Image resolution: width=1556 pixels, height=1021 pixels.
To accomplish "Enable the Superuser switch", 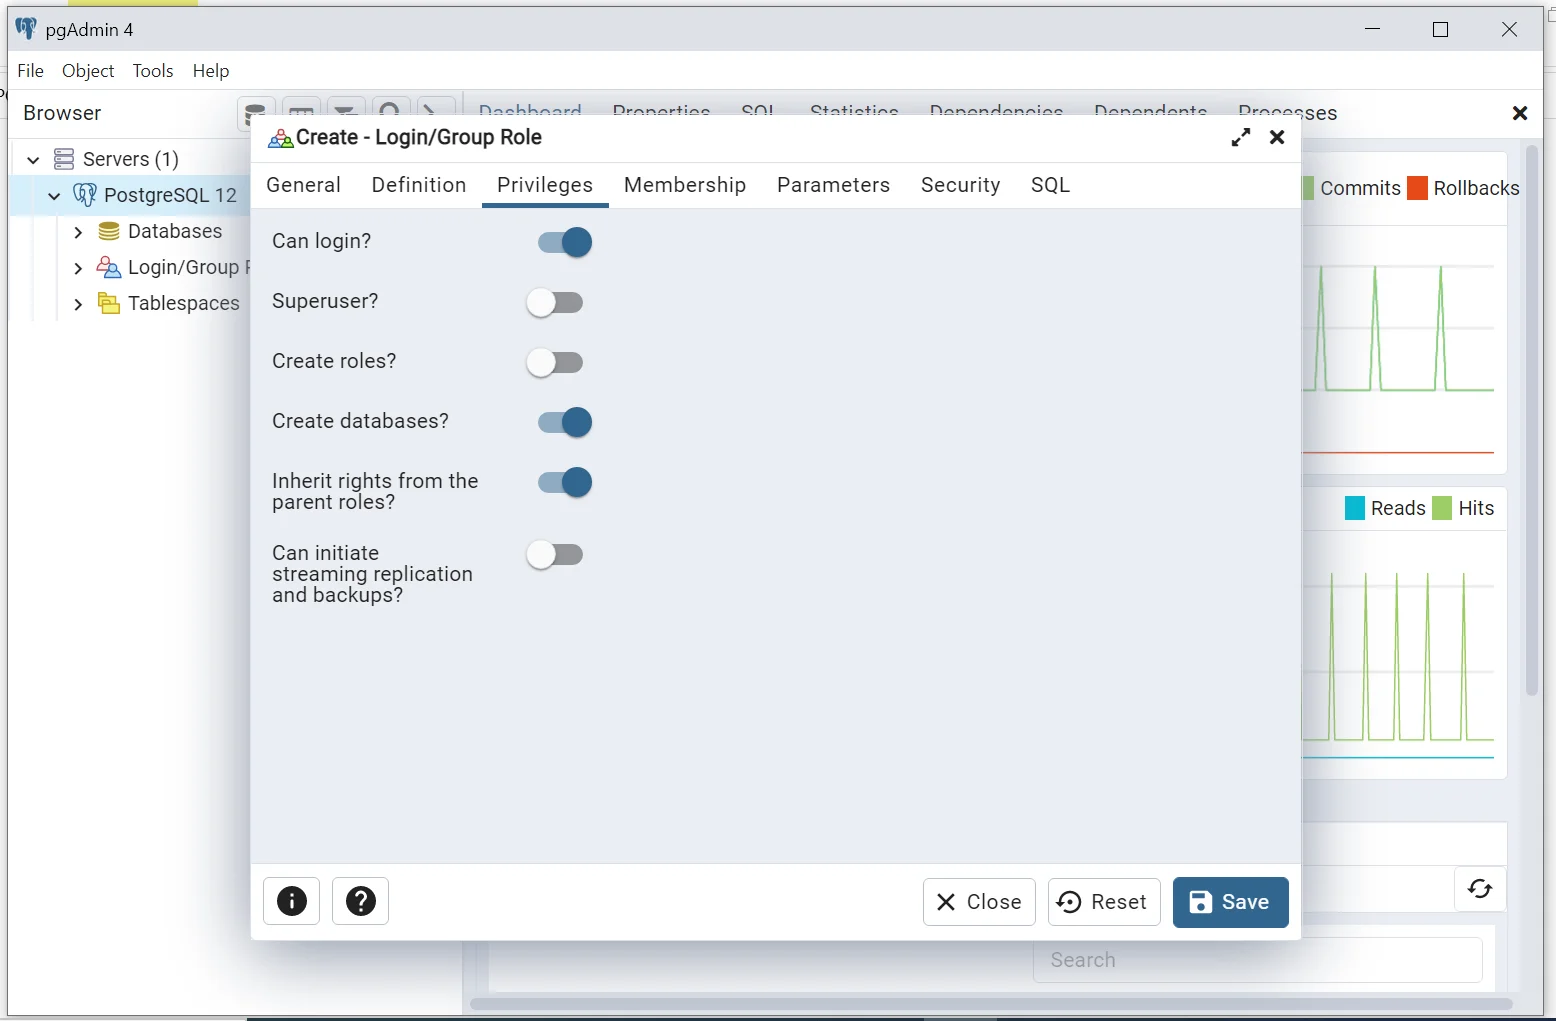I will tap(555, 302).
